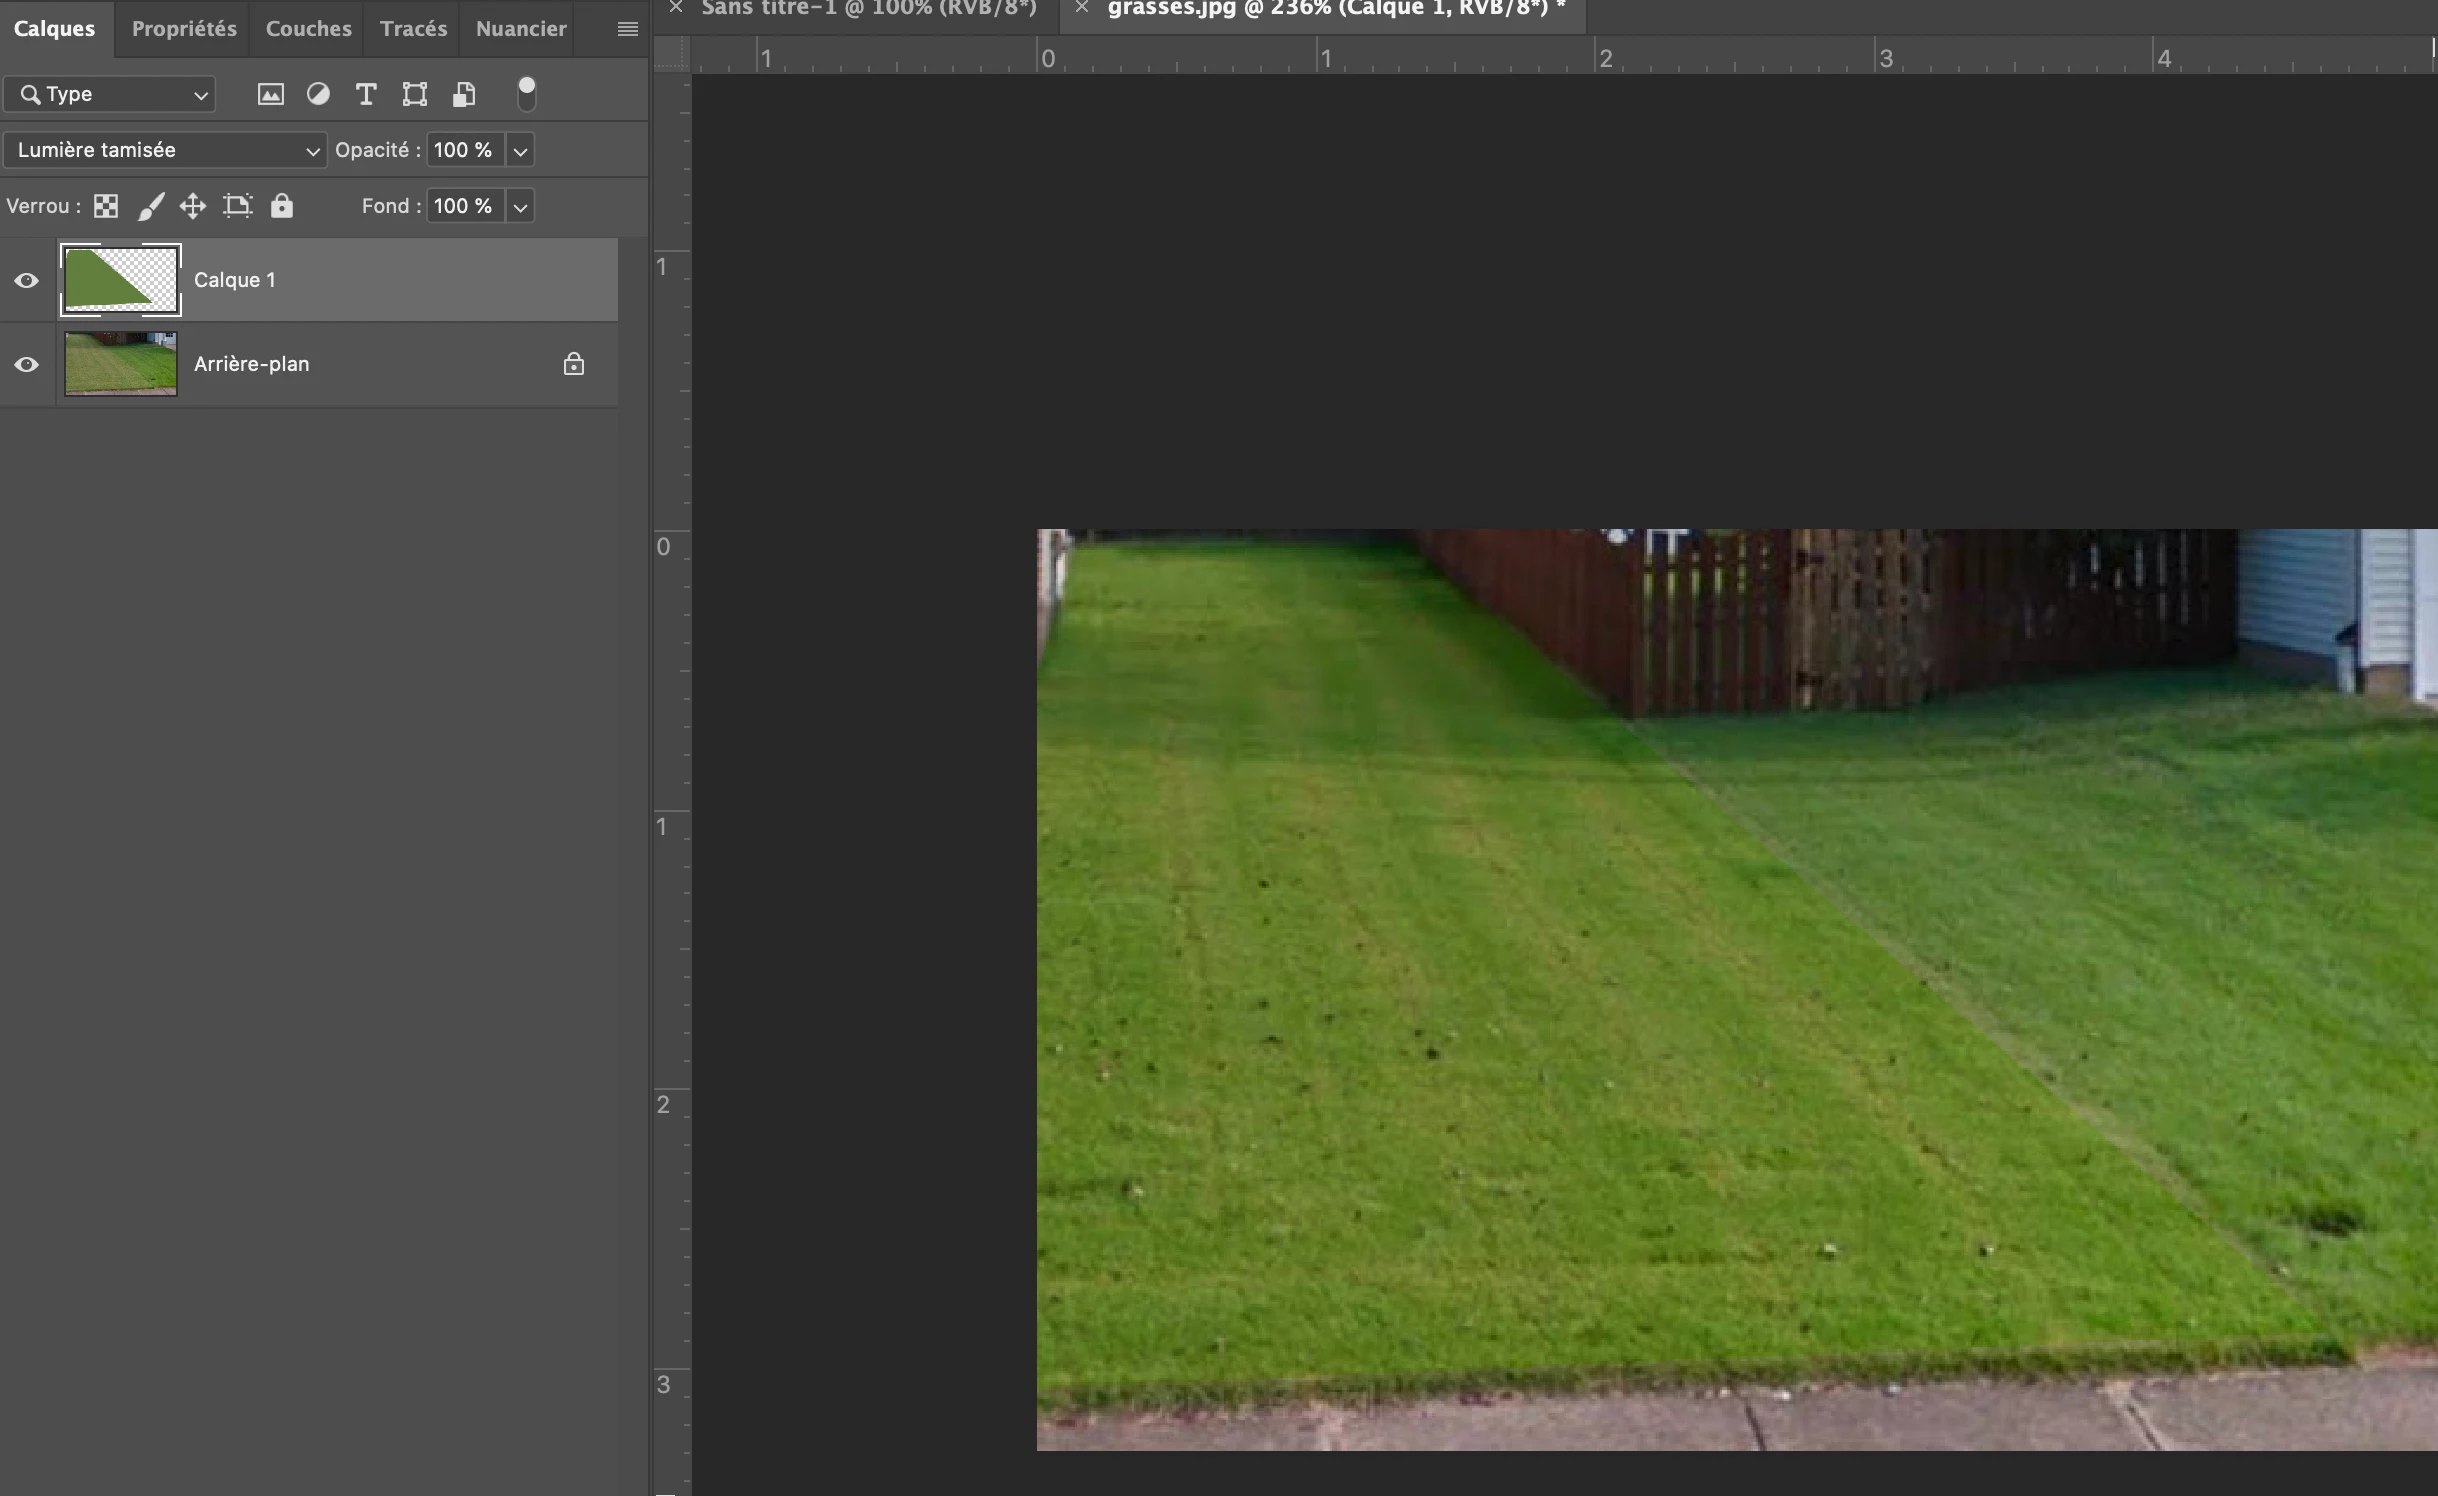
Task: Open the Lumière tamisée blend mode dropdown
Action: [x=165, y=150]
